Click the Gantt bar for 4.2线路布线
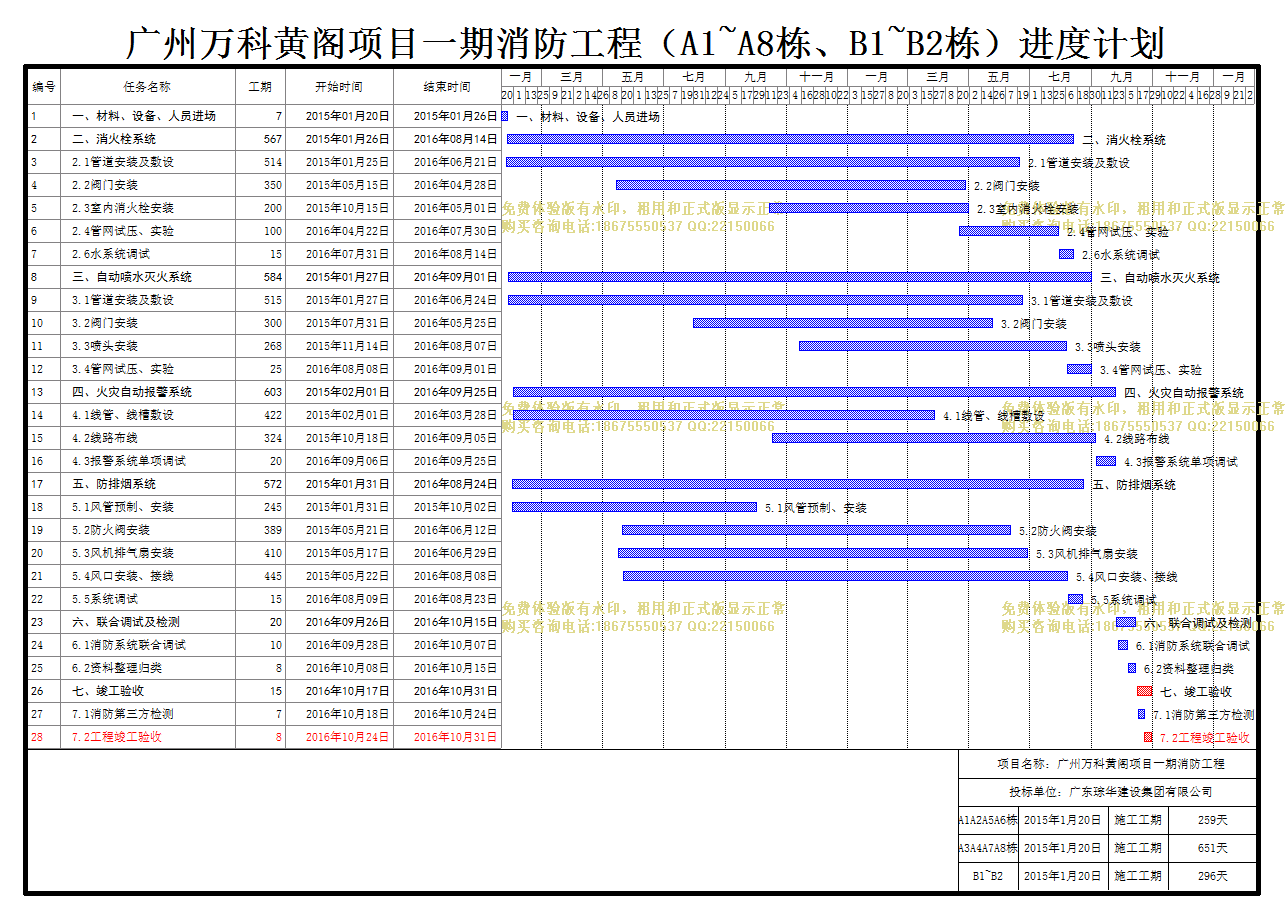The height and width of the screenshot is (917, 1285). pyautogui.click(x=934, y=438)
